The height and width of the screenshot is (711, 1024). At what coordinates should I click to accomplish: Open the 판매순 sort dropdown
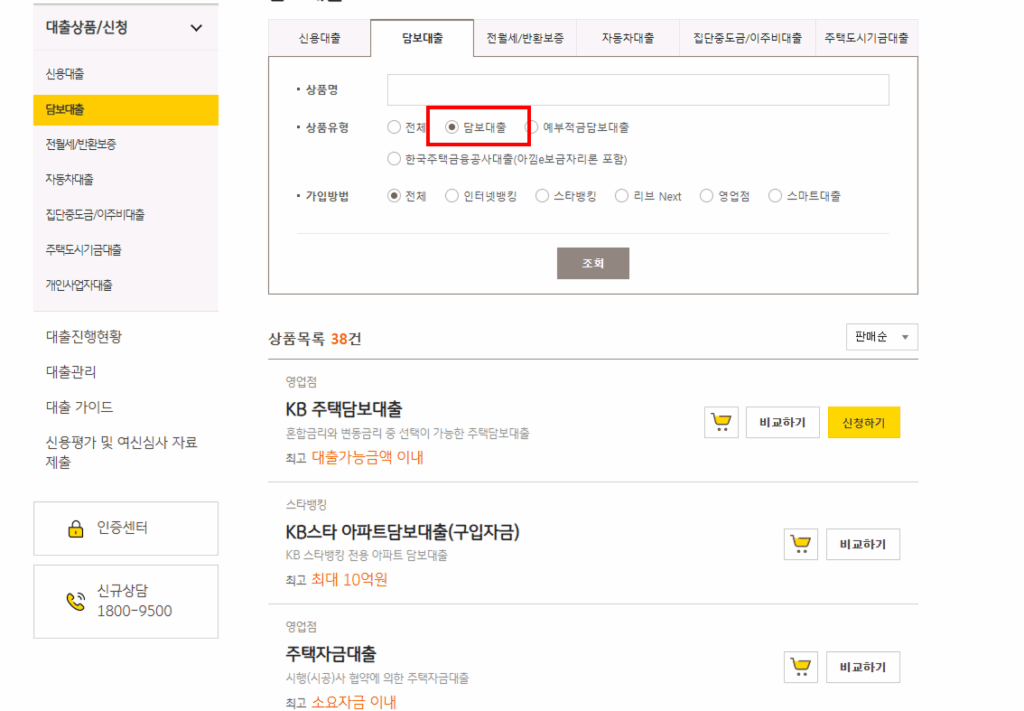(882, 337)
